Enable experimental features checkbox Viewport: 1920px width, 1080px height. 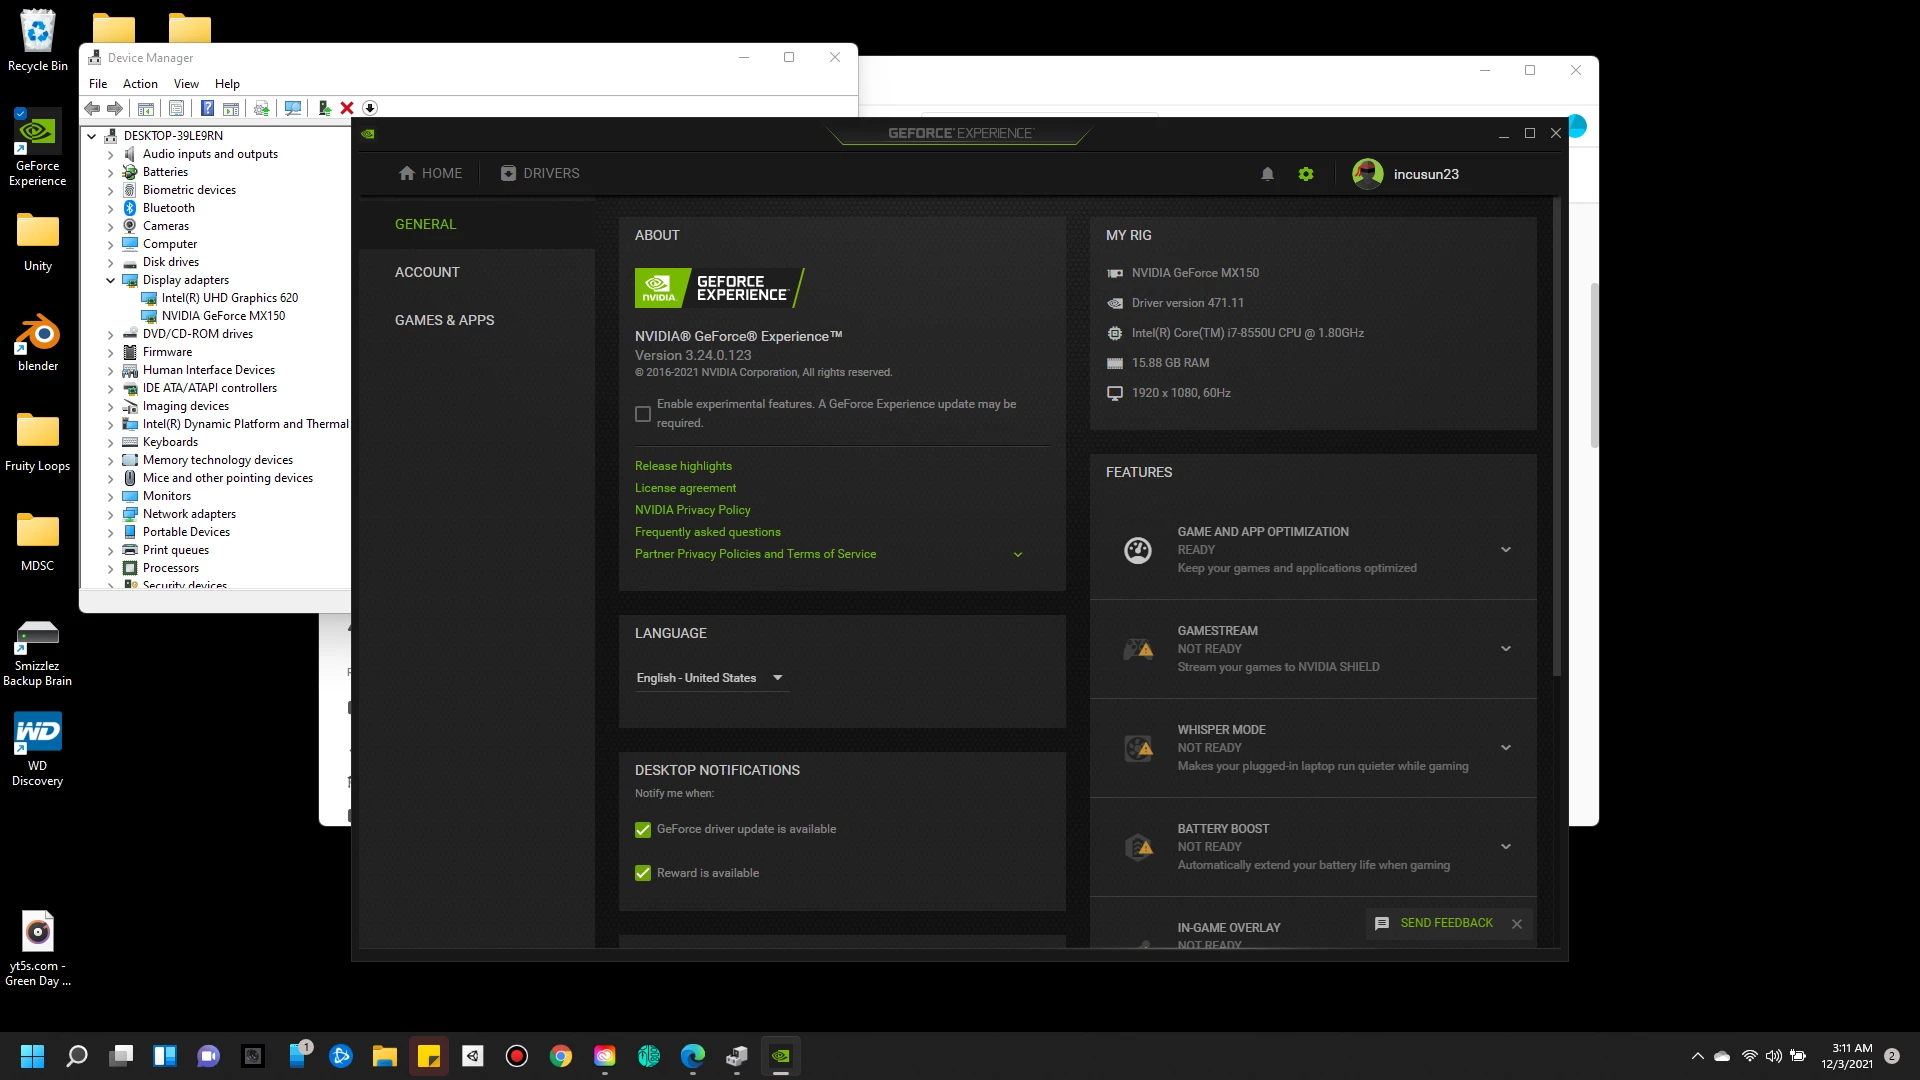643,414
